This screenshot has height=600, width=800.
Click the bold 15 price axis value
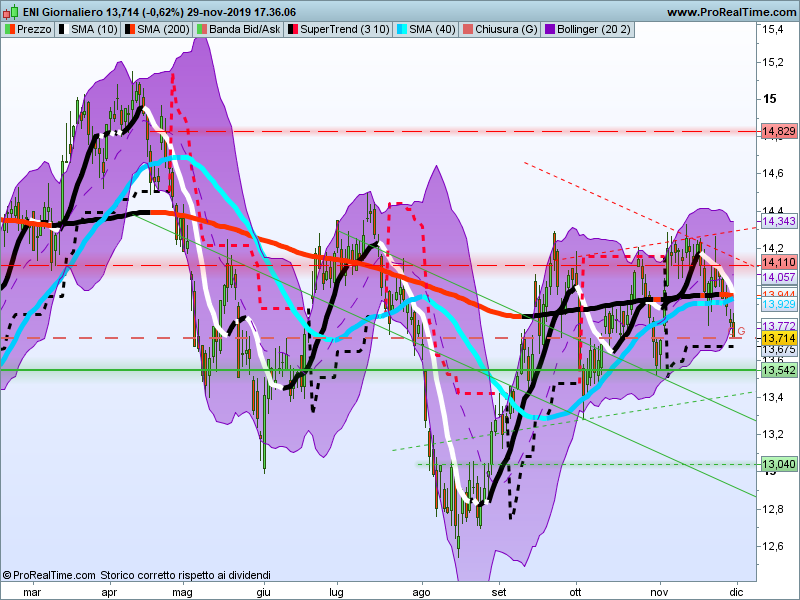click(769, 98)
